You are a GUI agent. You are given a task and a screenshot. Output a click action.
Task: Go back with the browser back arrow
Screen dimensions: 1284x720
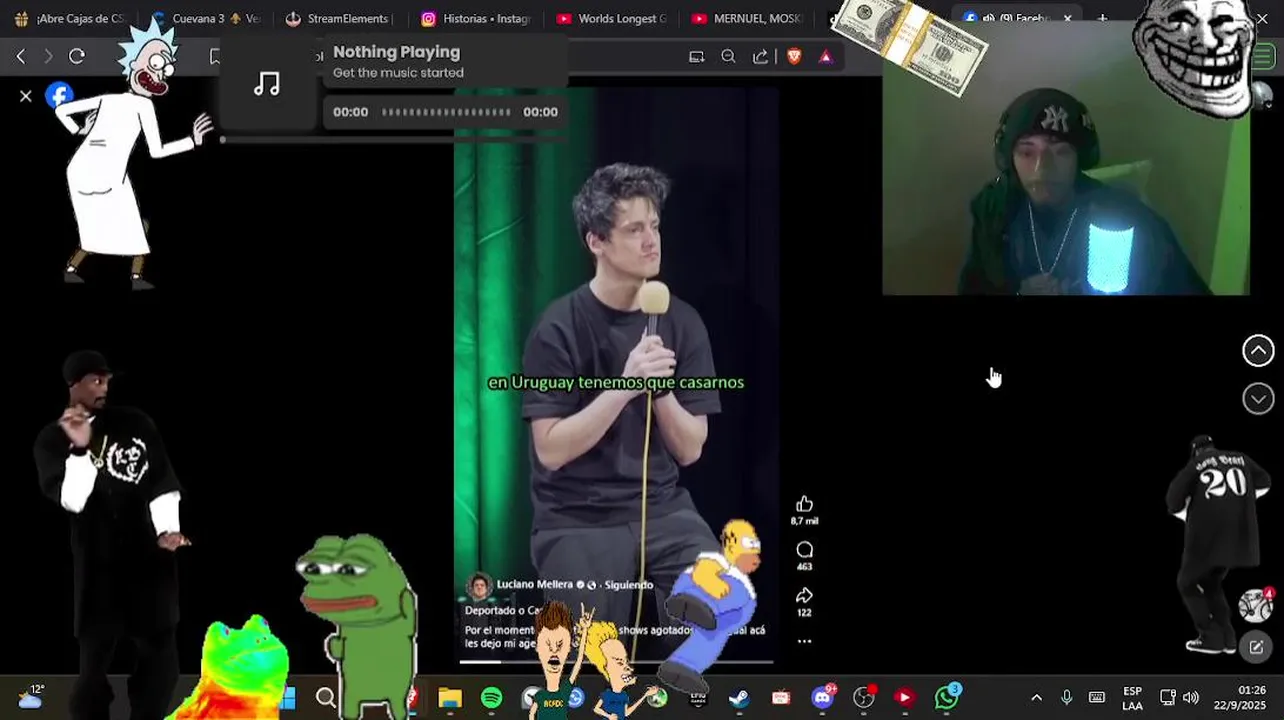pyautogui.click(x=21, y=57)
